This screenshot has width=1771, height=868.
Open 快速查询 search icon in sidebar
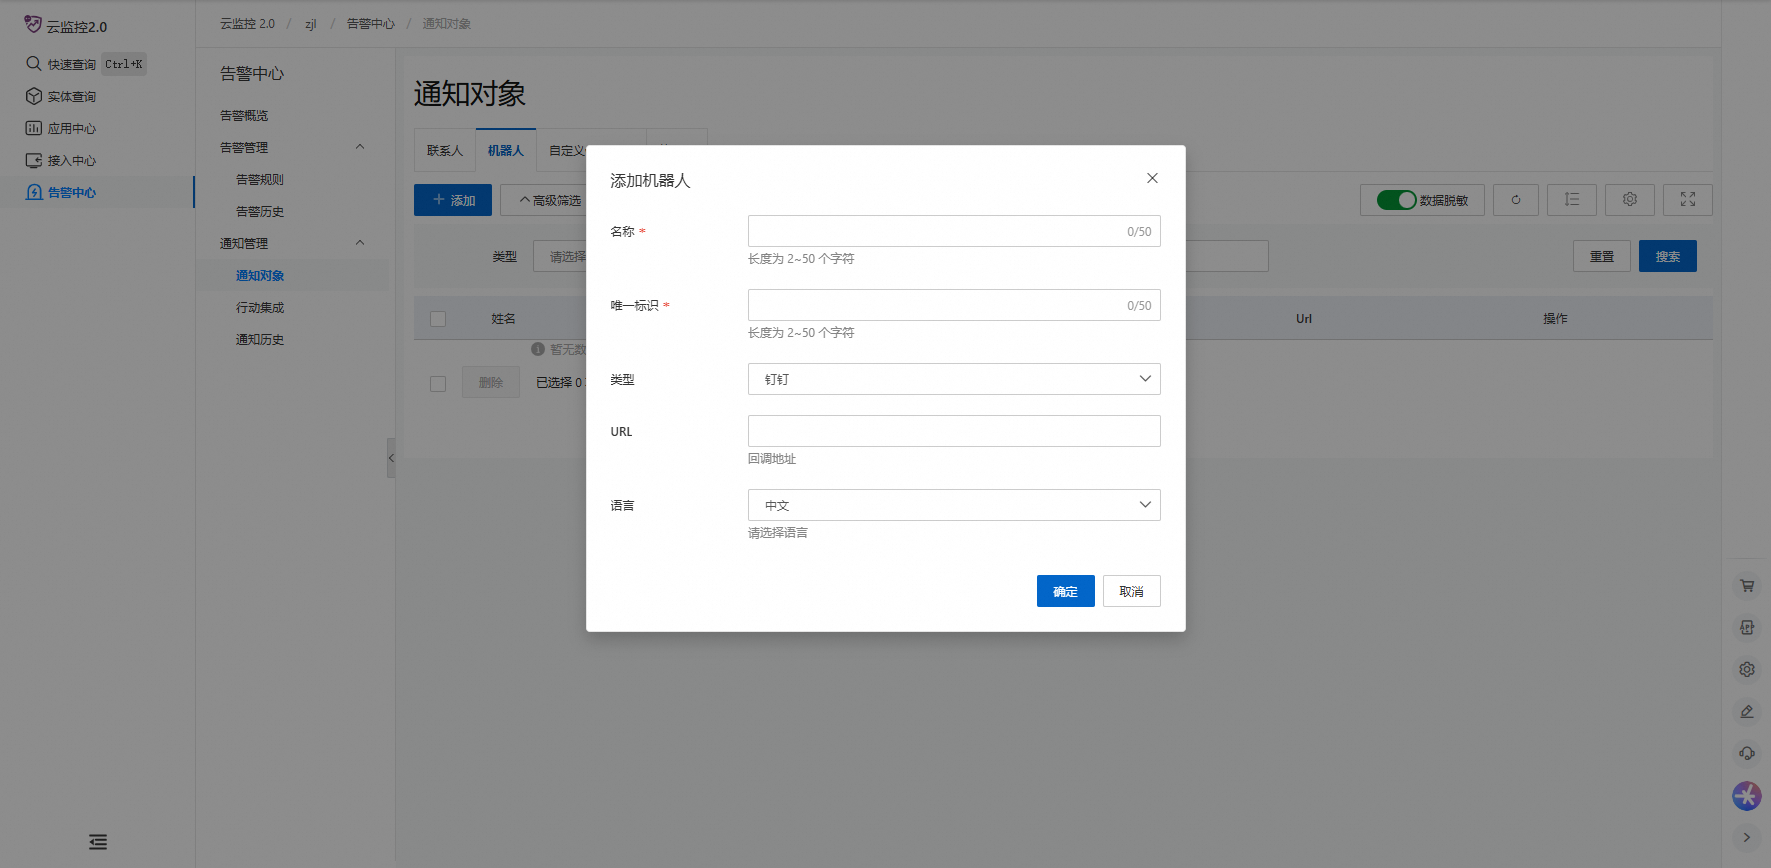click(x=34, y=64)
